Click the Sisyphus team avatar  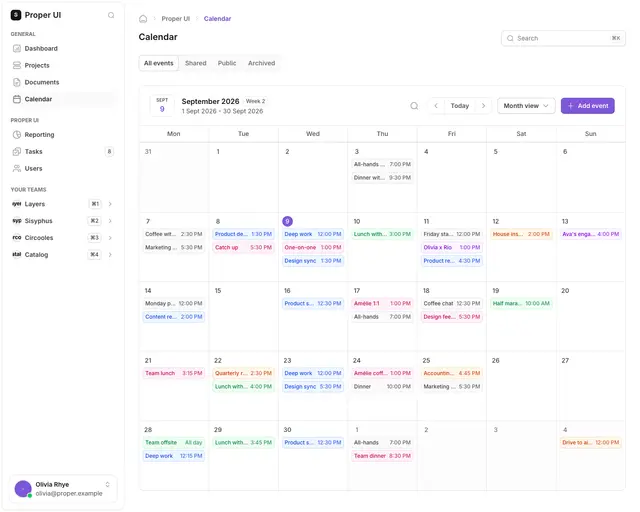(x=17, y=223)
